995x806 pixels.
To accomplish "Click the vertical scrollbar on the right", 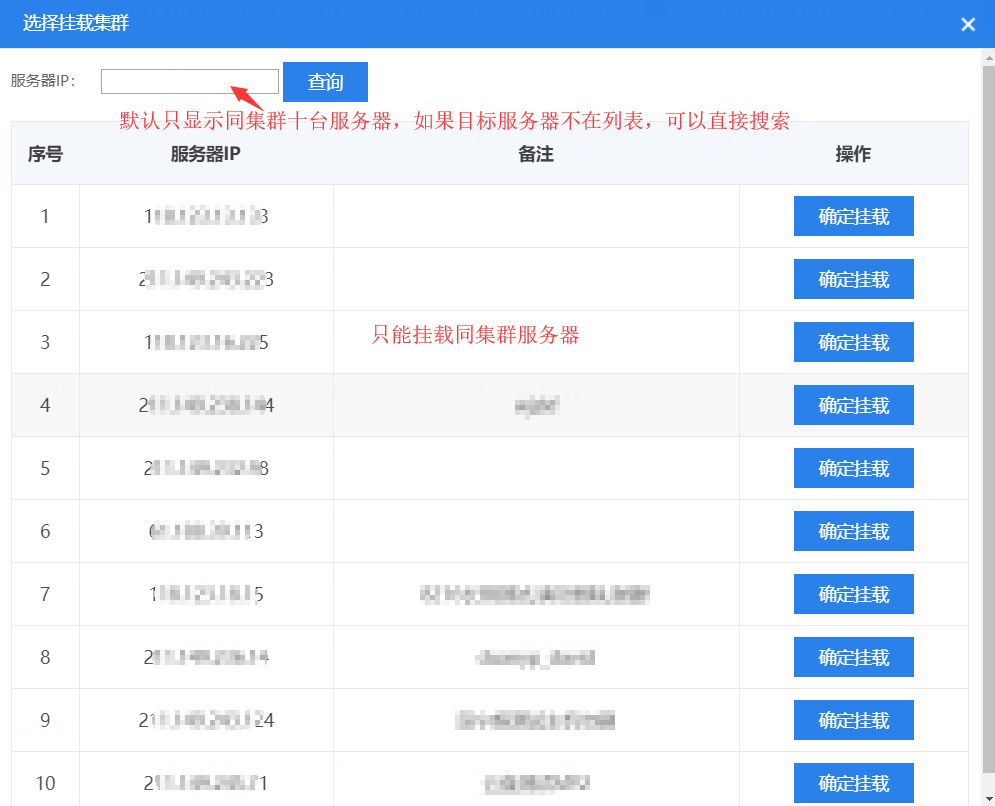I will coord(988,400).
